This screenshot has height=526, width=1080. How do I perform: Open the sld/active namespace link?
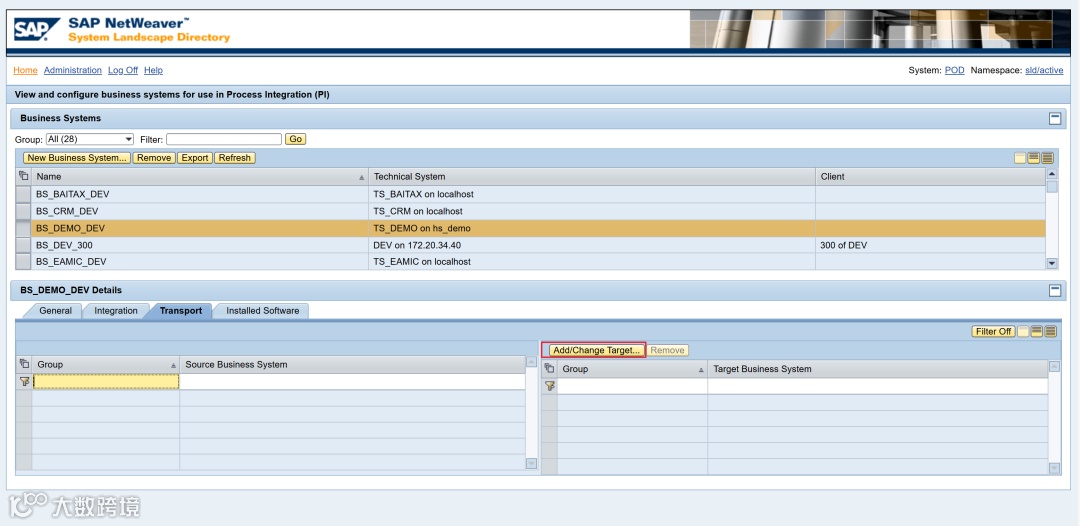point(1044,70)
